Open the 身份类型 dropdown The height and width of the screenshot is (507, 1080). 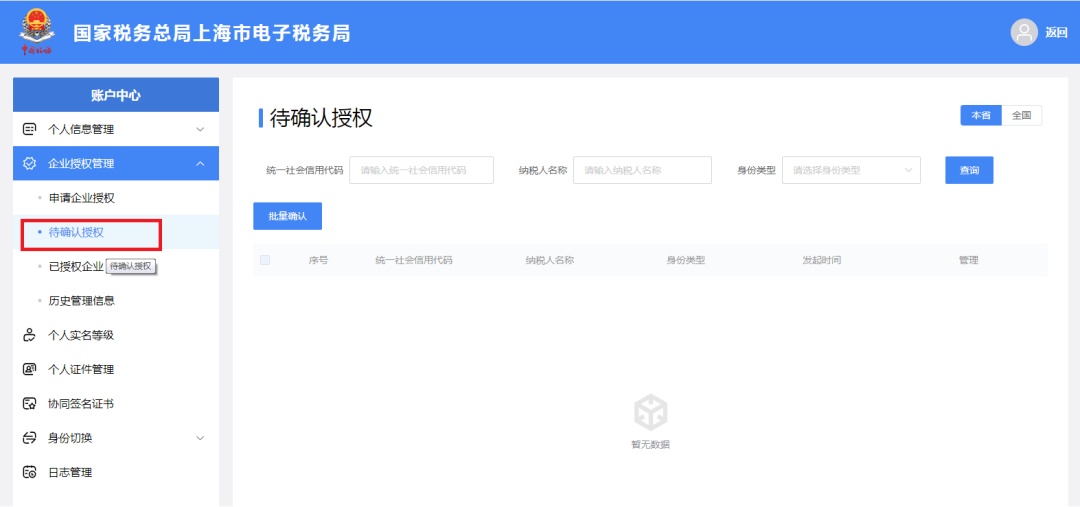pos(851,170)
